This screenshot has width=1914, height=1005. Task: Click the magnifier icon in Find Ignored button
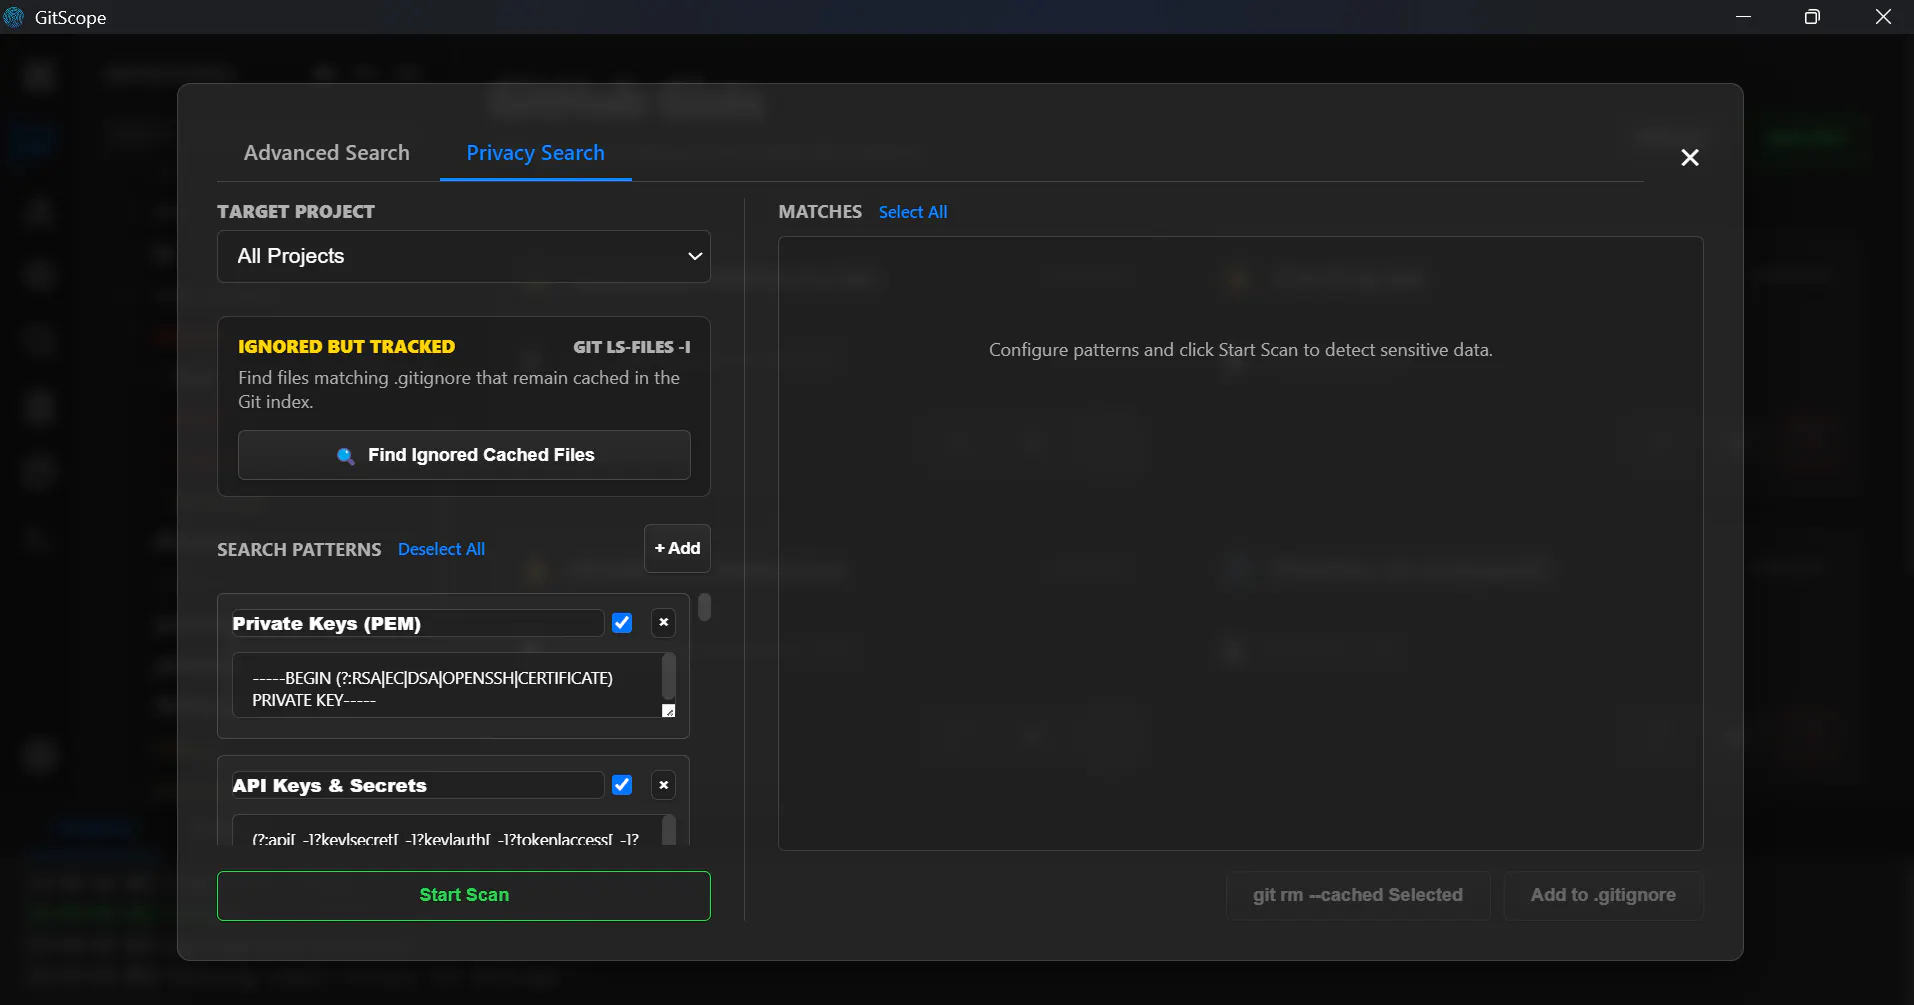point(345,456)
